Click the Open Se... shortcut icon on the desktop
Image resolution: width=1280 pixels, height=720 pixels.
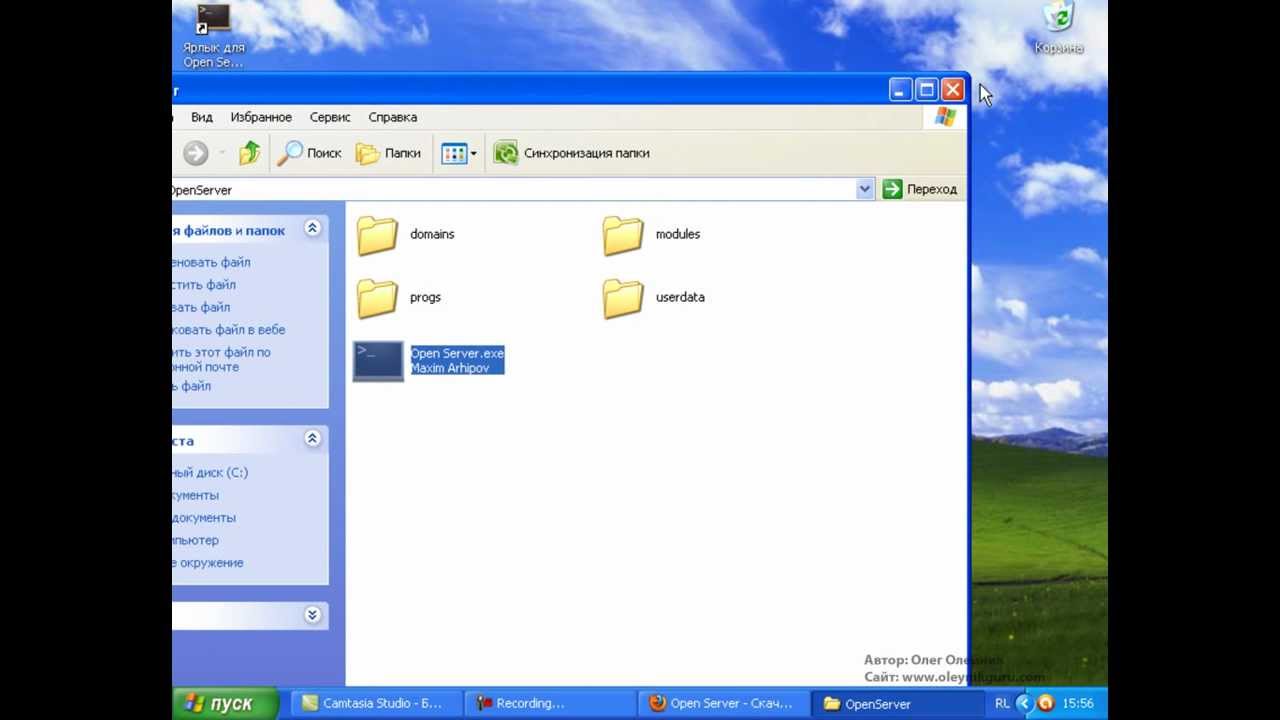213,36
